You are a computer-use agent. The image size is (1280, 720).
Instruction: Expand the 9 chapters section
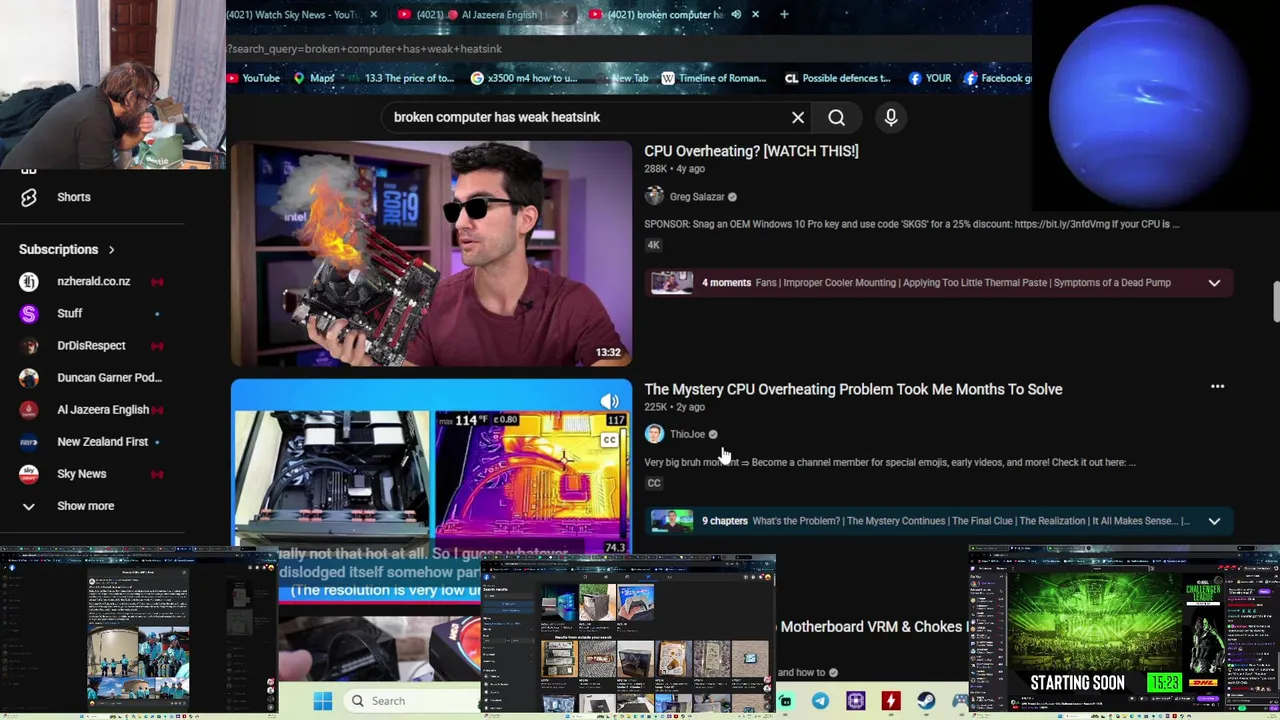[x=1214, y=521]
